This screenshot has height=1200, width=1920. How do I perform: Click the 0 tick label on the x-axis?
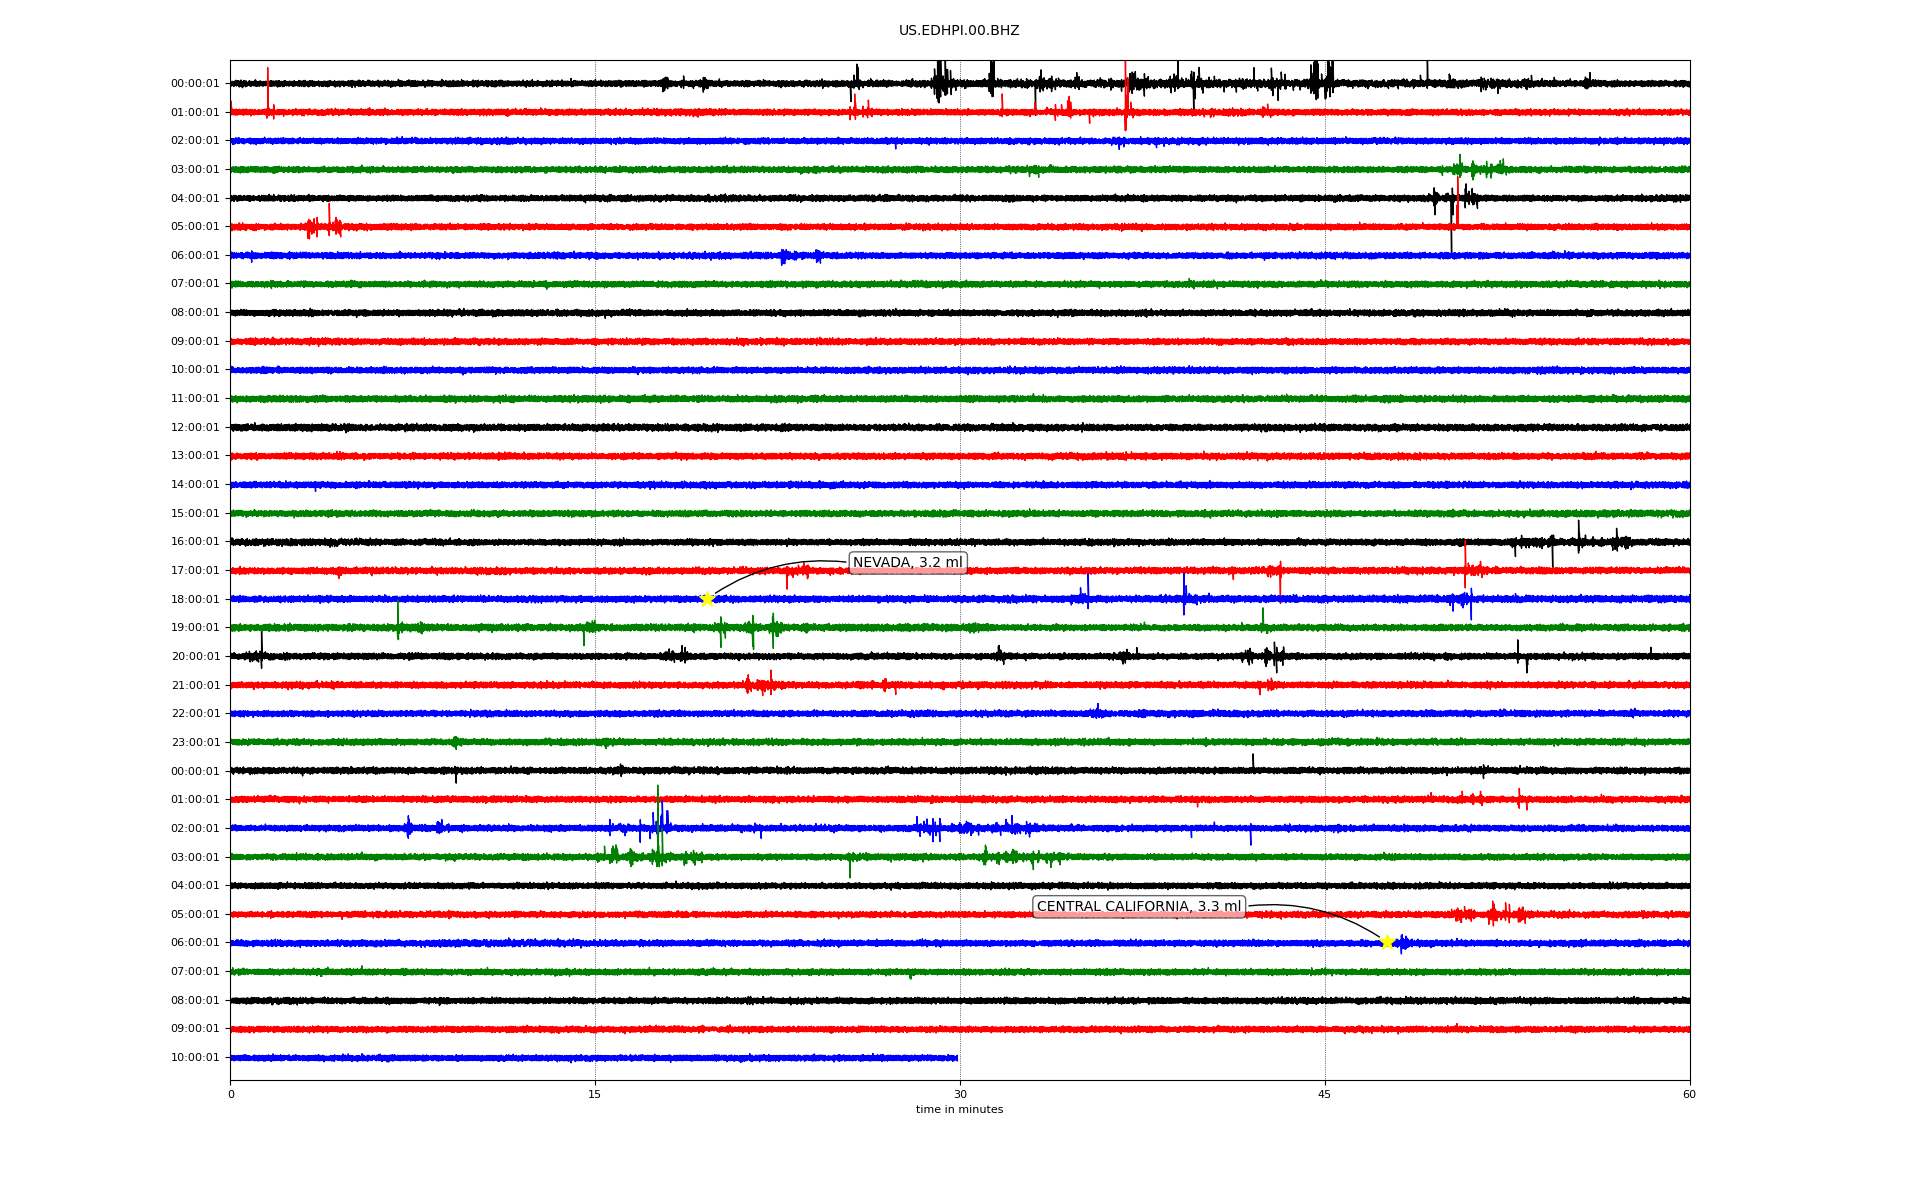(x=231, y=1094)
